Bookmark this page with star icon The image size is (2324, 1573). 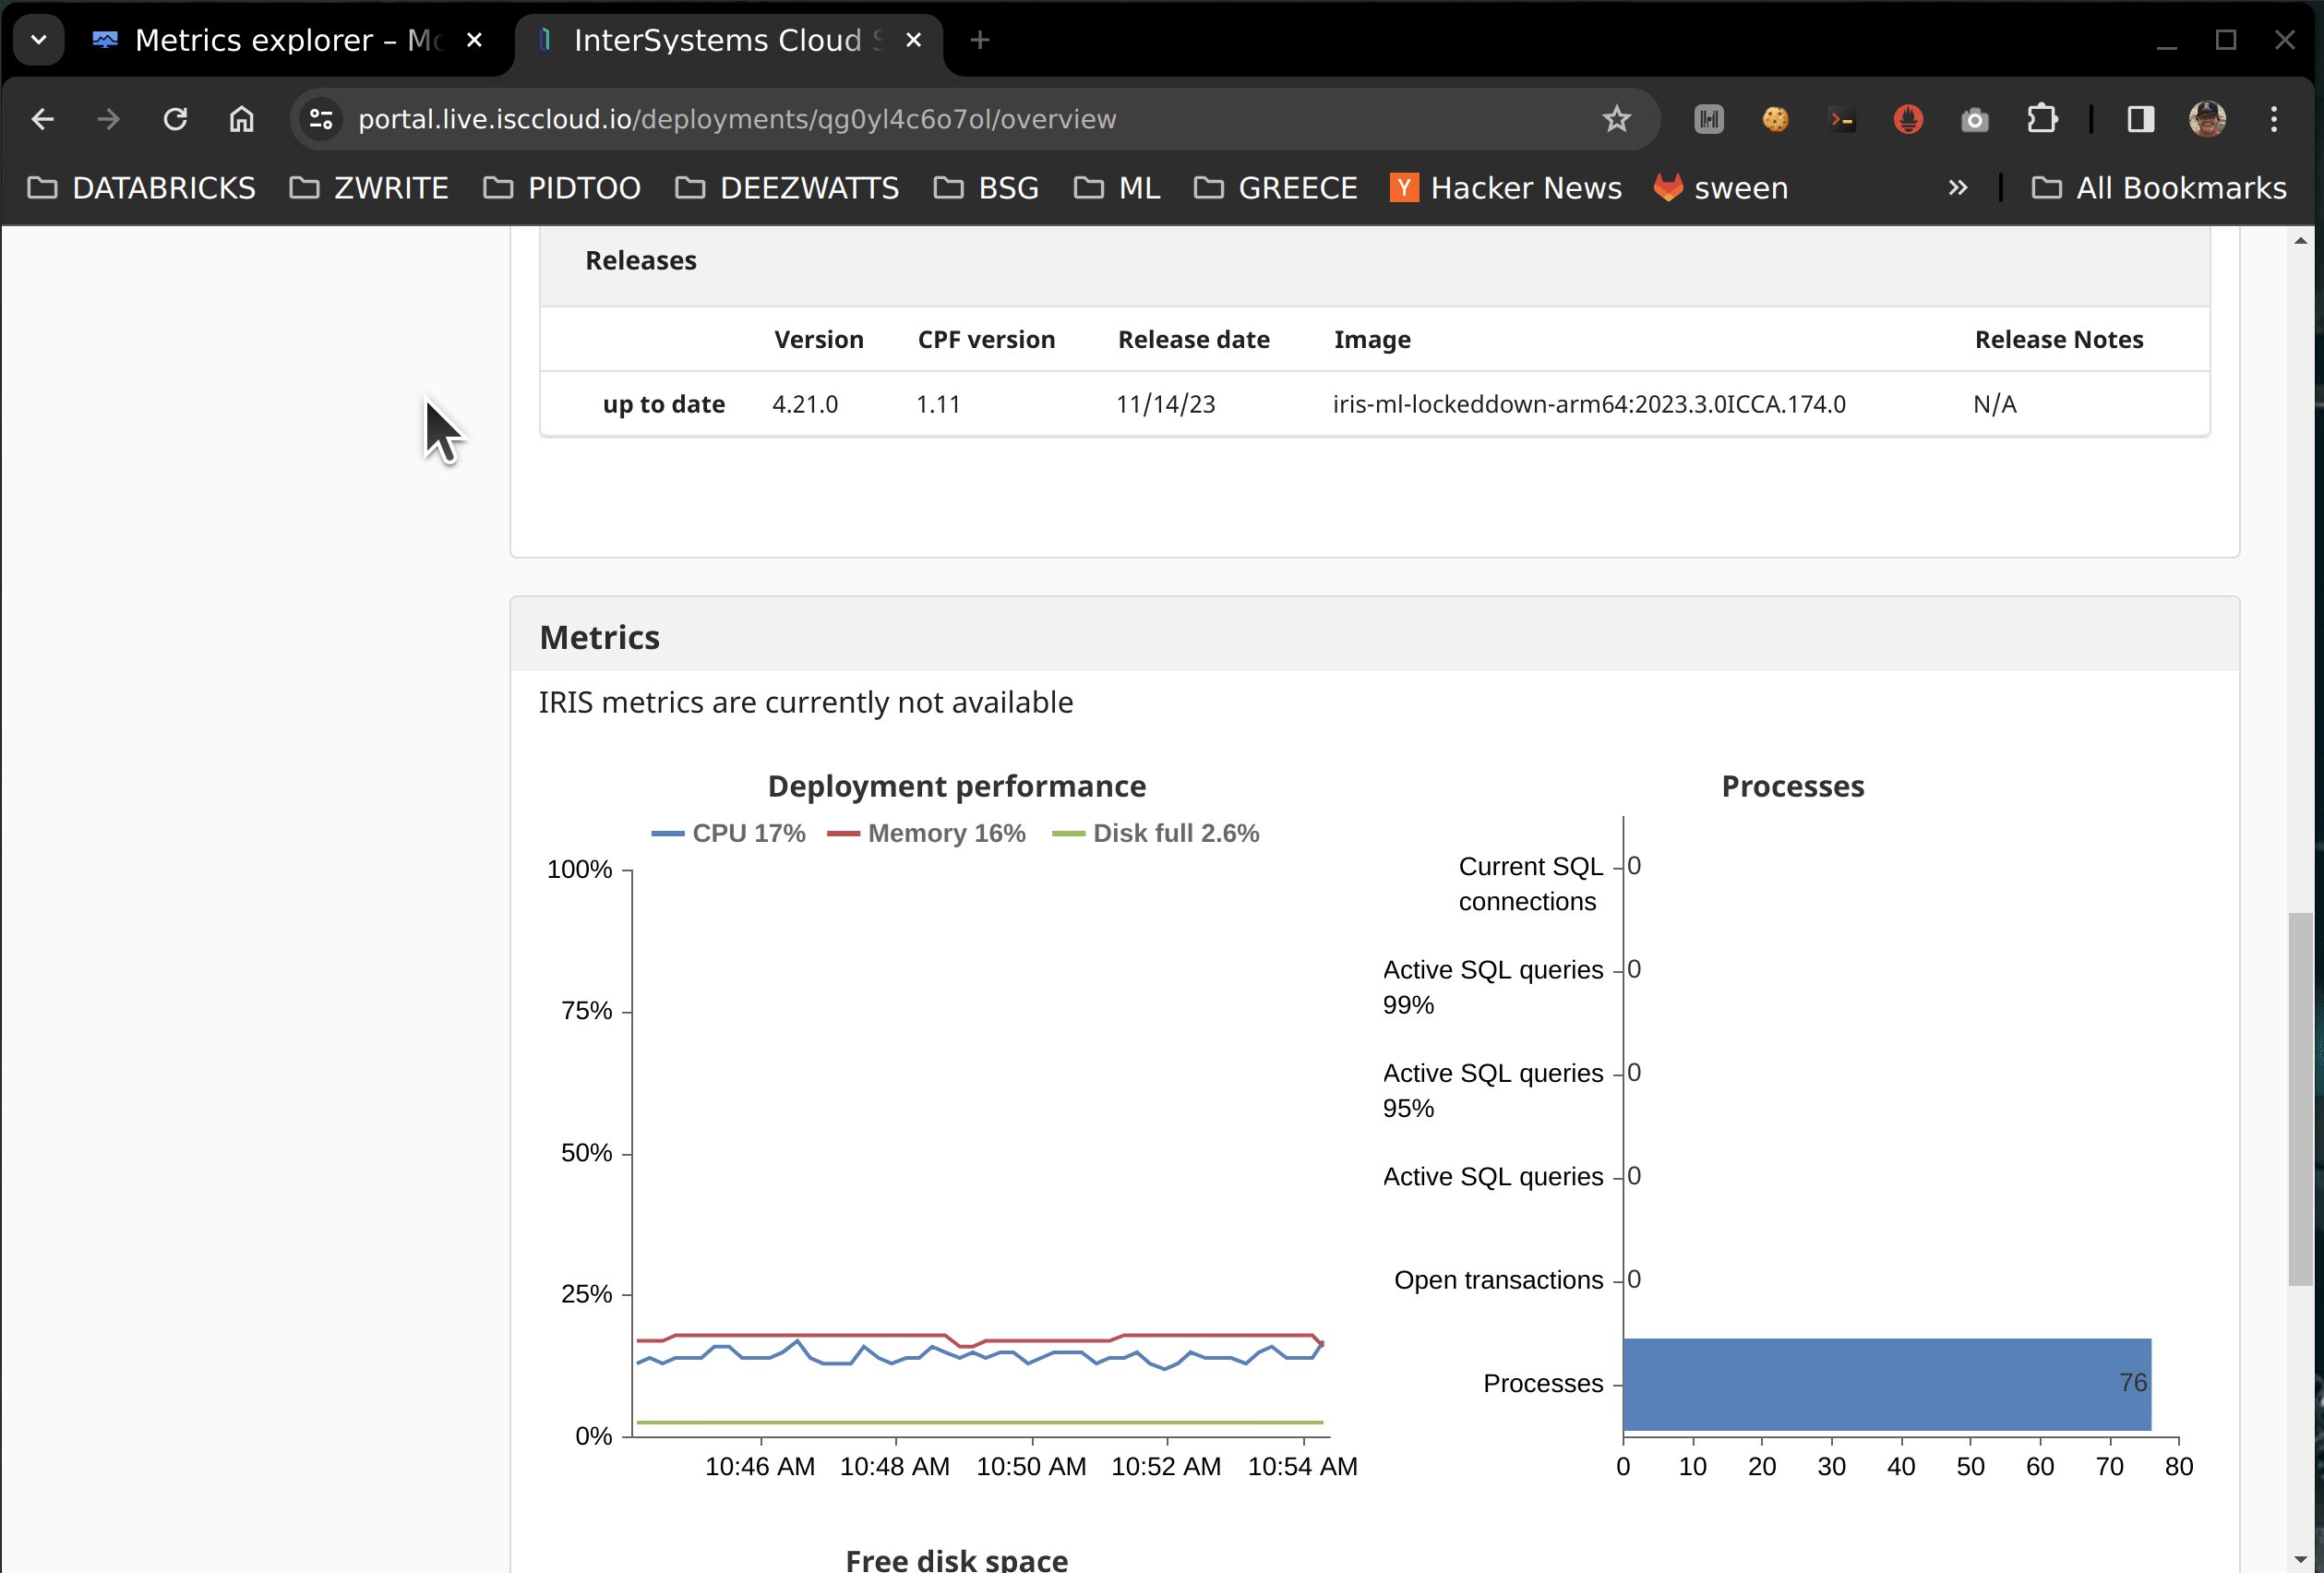click(1616, 120)
